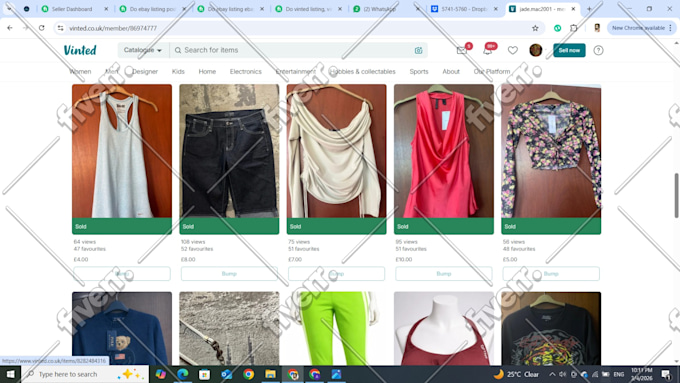Screen dimensions: 680x383
Task: Open File Explorer from the taskbar
Action: (270, 374)
